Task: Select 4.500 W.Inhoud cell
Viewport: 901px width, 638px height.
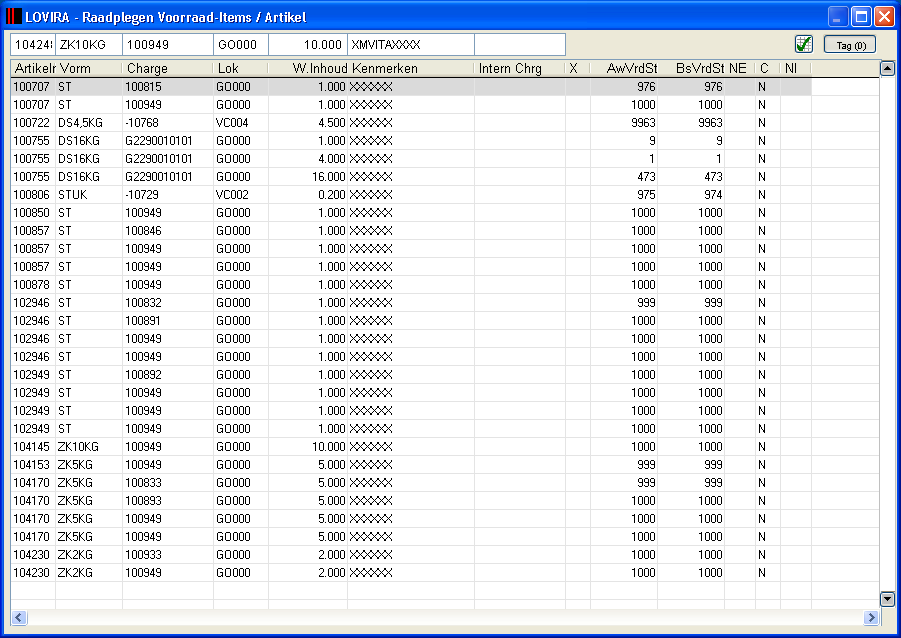Action: (308, 122)
